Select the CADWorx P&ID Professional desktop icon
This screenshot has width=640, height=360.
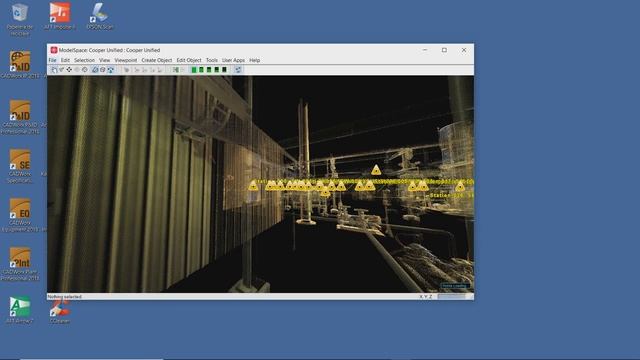(20, 118)
